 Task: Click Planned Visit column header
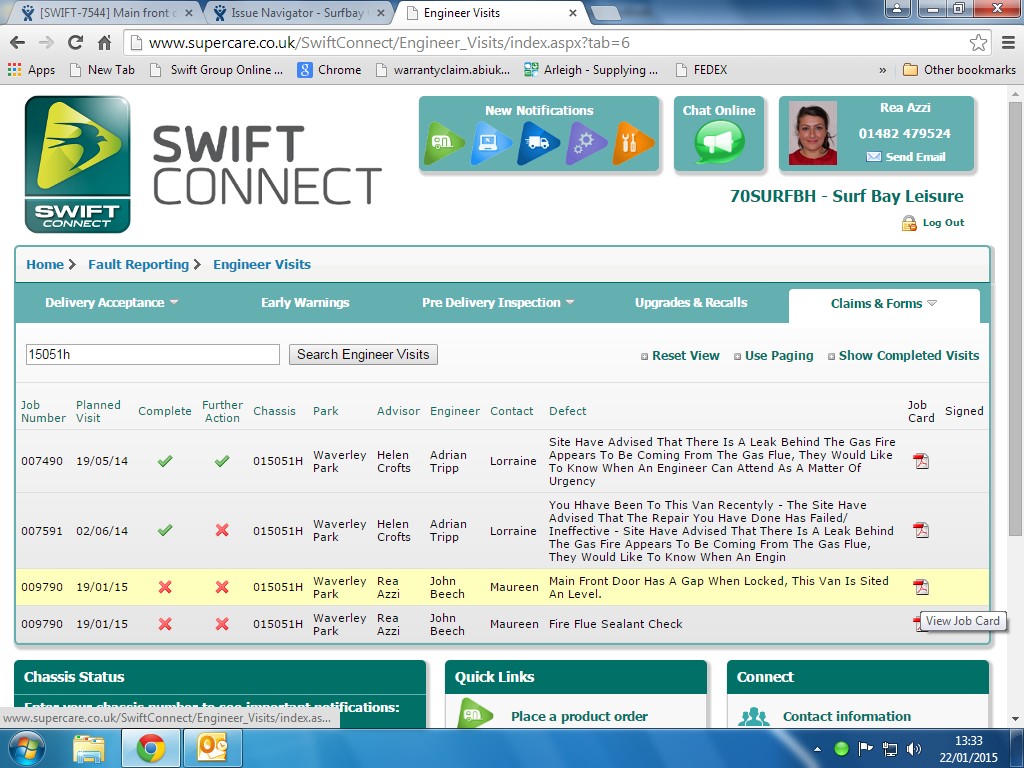pyautogui.click(x=98, y=411)
